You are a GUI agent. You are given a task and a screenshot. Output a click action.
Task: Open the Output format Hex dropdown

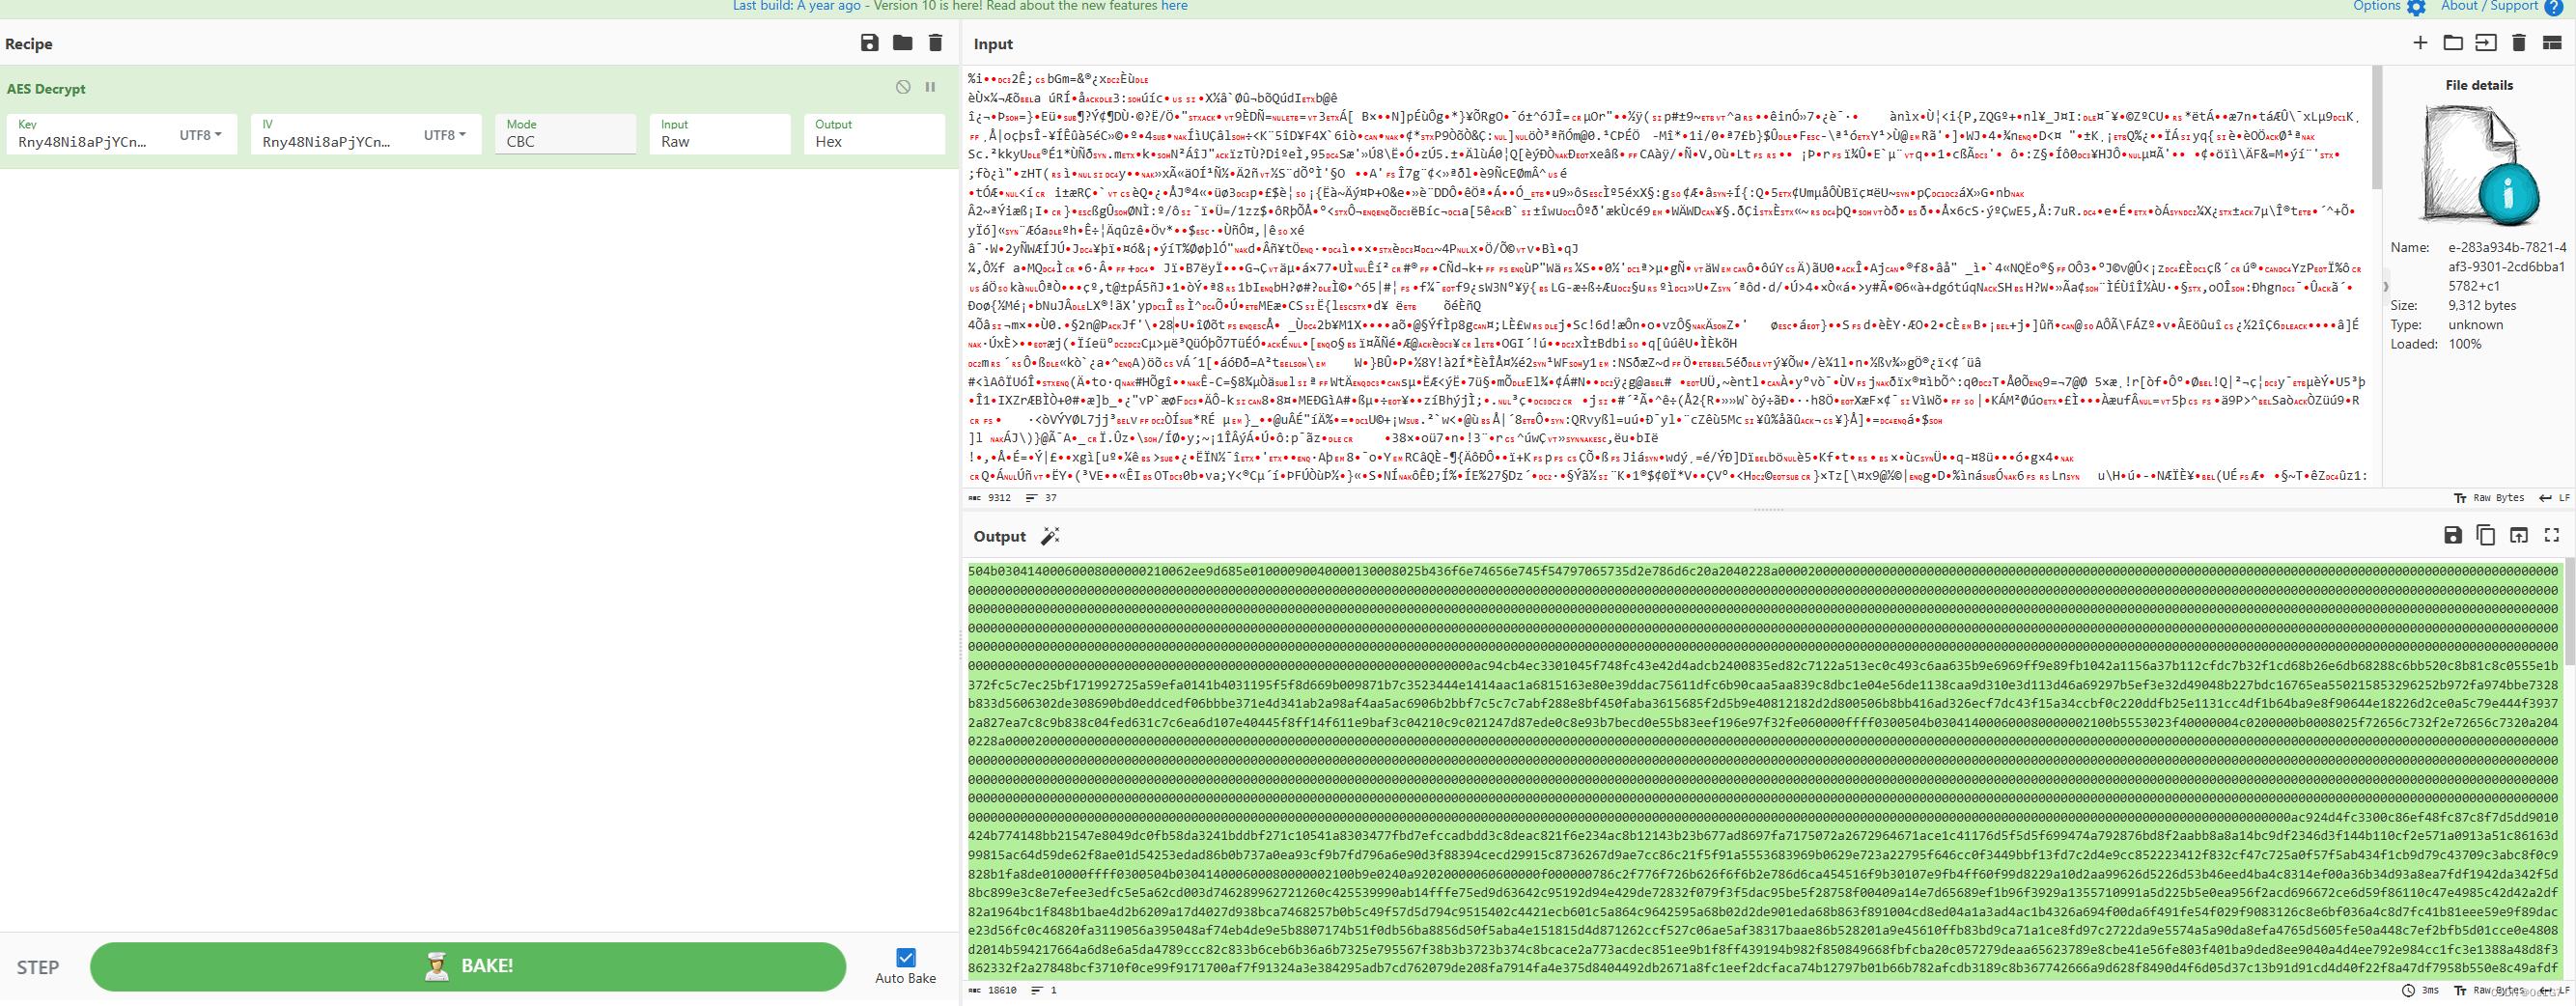[873, 134]
